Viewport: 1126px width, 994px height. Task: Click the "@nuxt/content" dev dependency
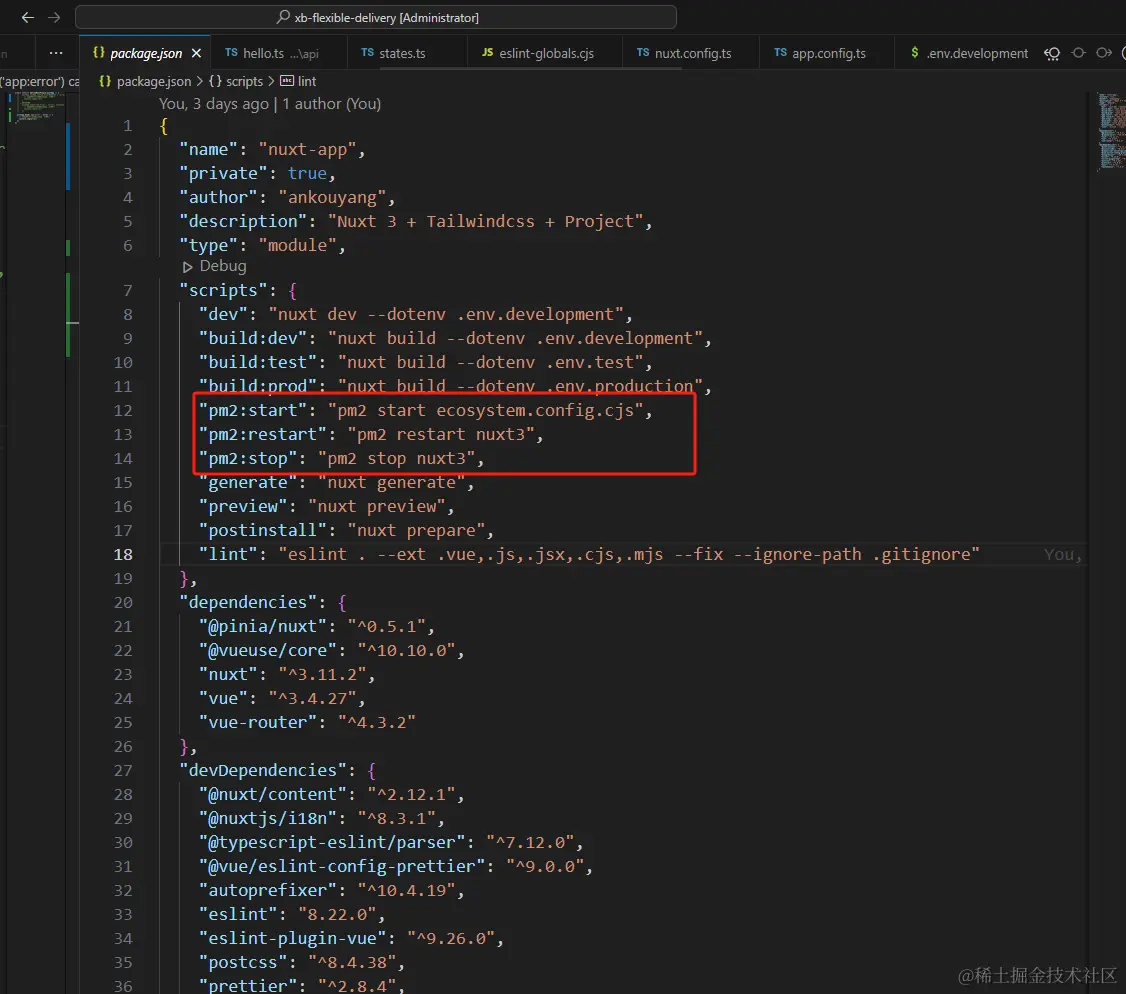point(272,794)
